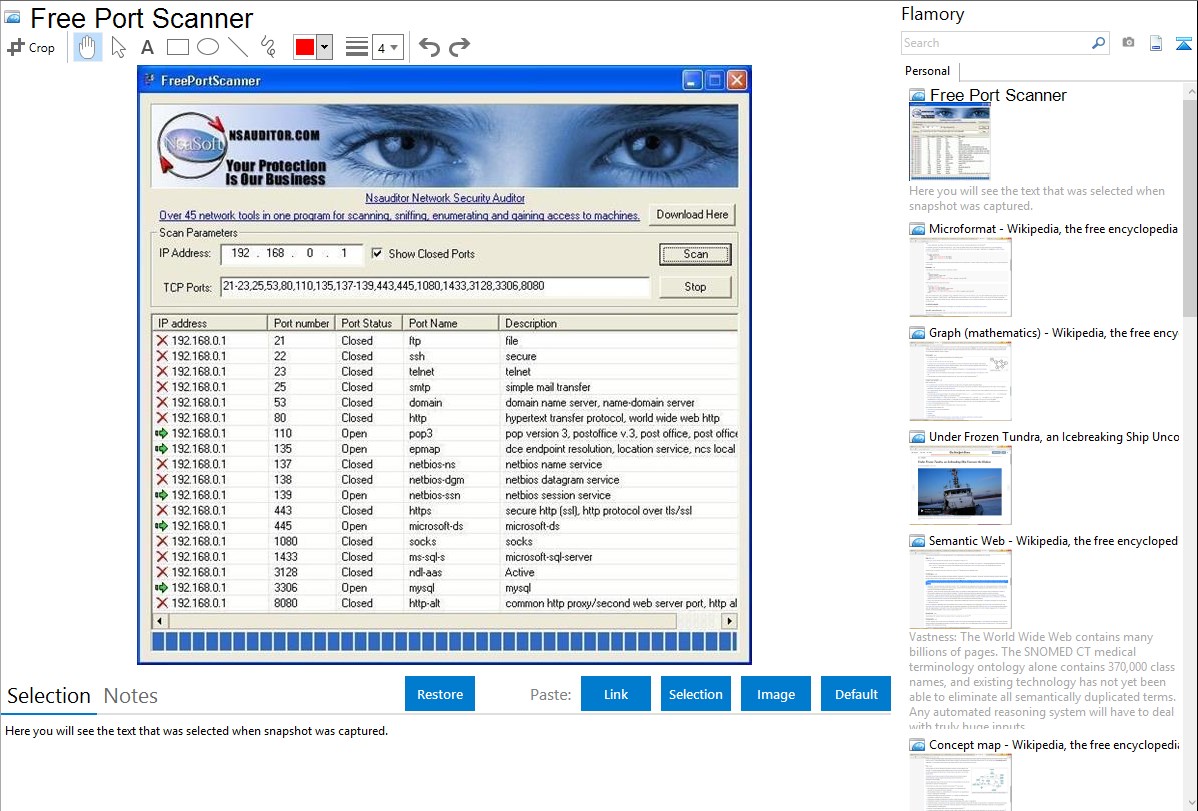Click the search magnifier icon

1098,43
